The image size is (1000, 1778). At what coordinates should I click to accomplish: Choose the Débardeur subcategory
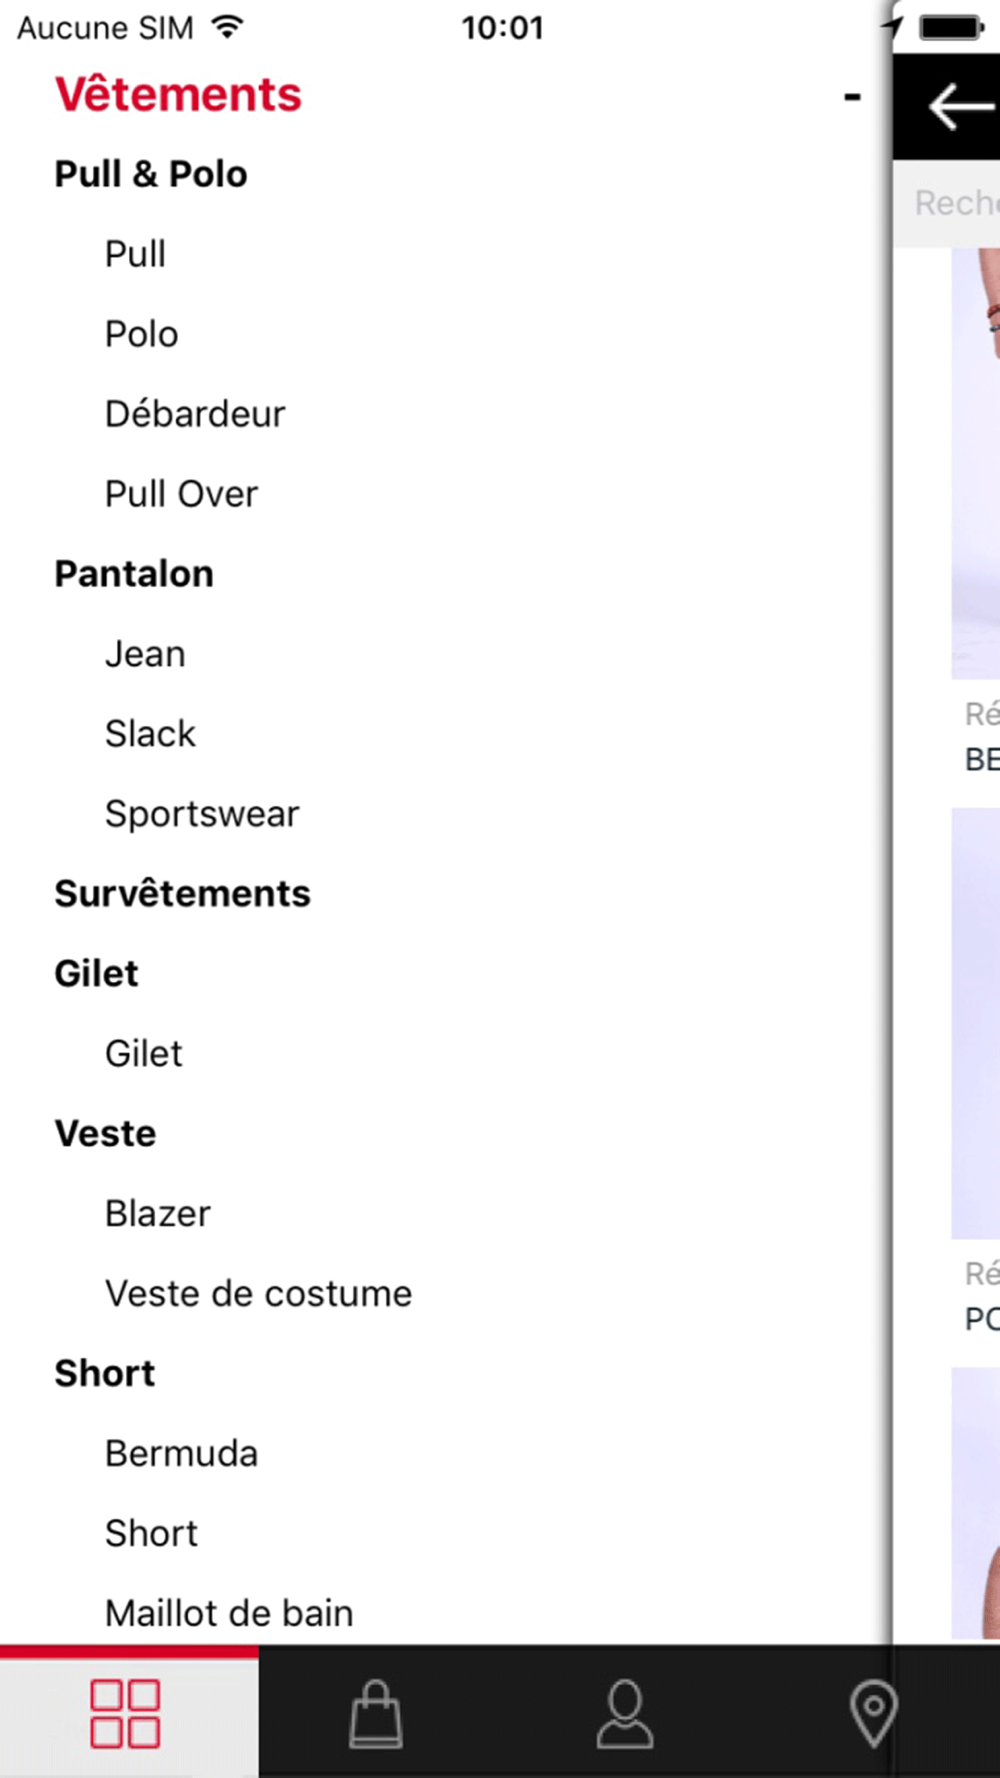(195, 414)
